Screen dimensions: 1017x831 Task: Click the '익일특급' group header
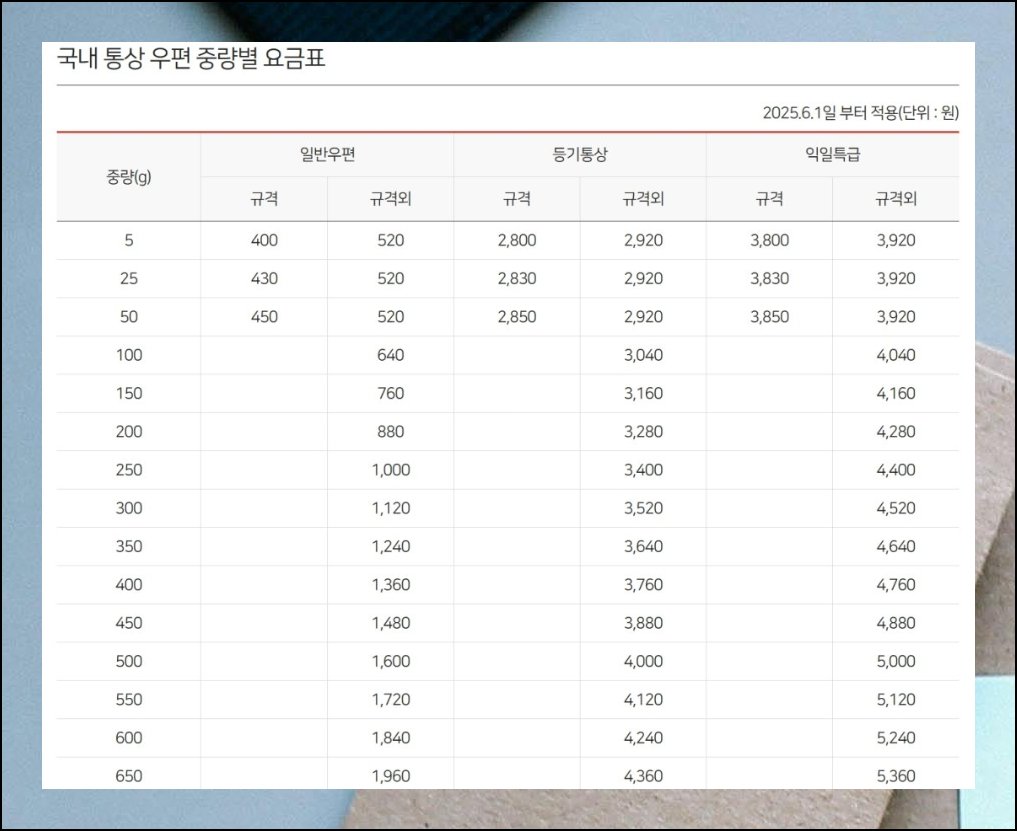click(833, 154)
